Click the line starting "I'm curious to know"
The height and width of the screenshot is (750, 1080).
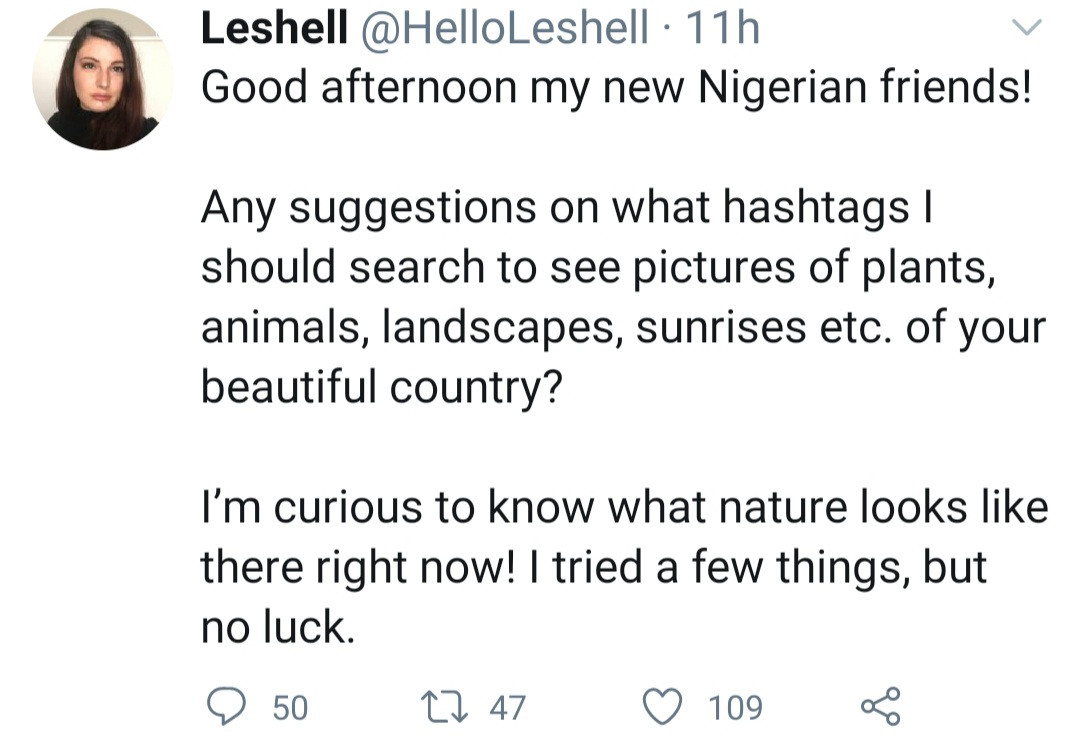pos(624,508)
